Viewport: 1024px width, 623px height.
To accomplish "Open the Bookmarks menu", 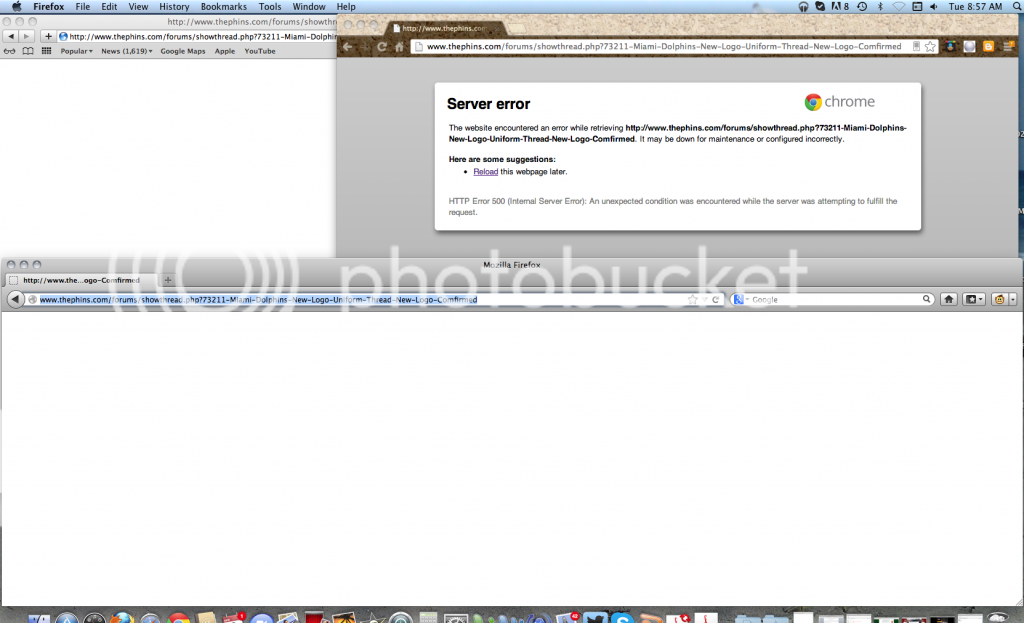I will coord(223,6).
